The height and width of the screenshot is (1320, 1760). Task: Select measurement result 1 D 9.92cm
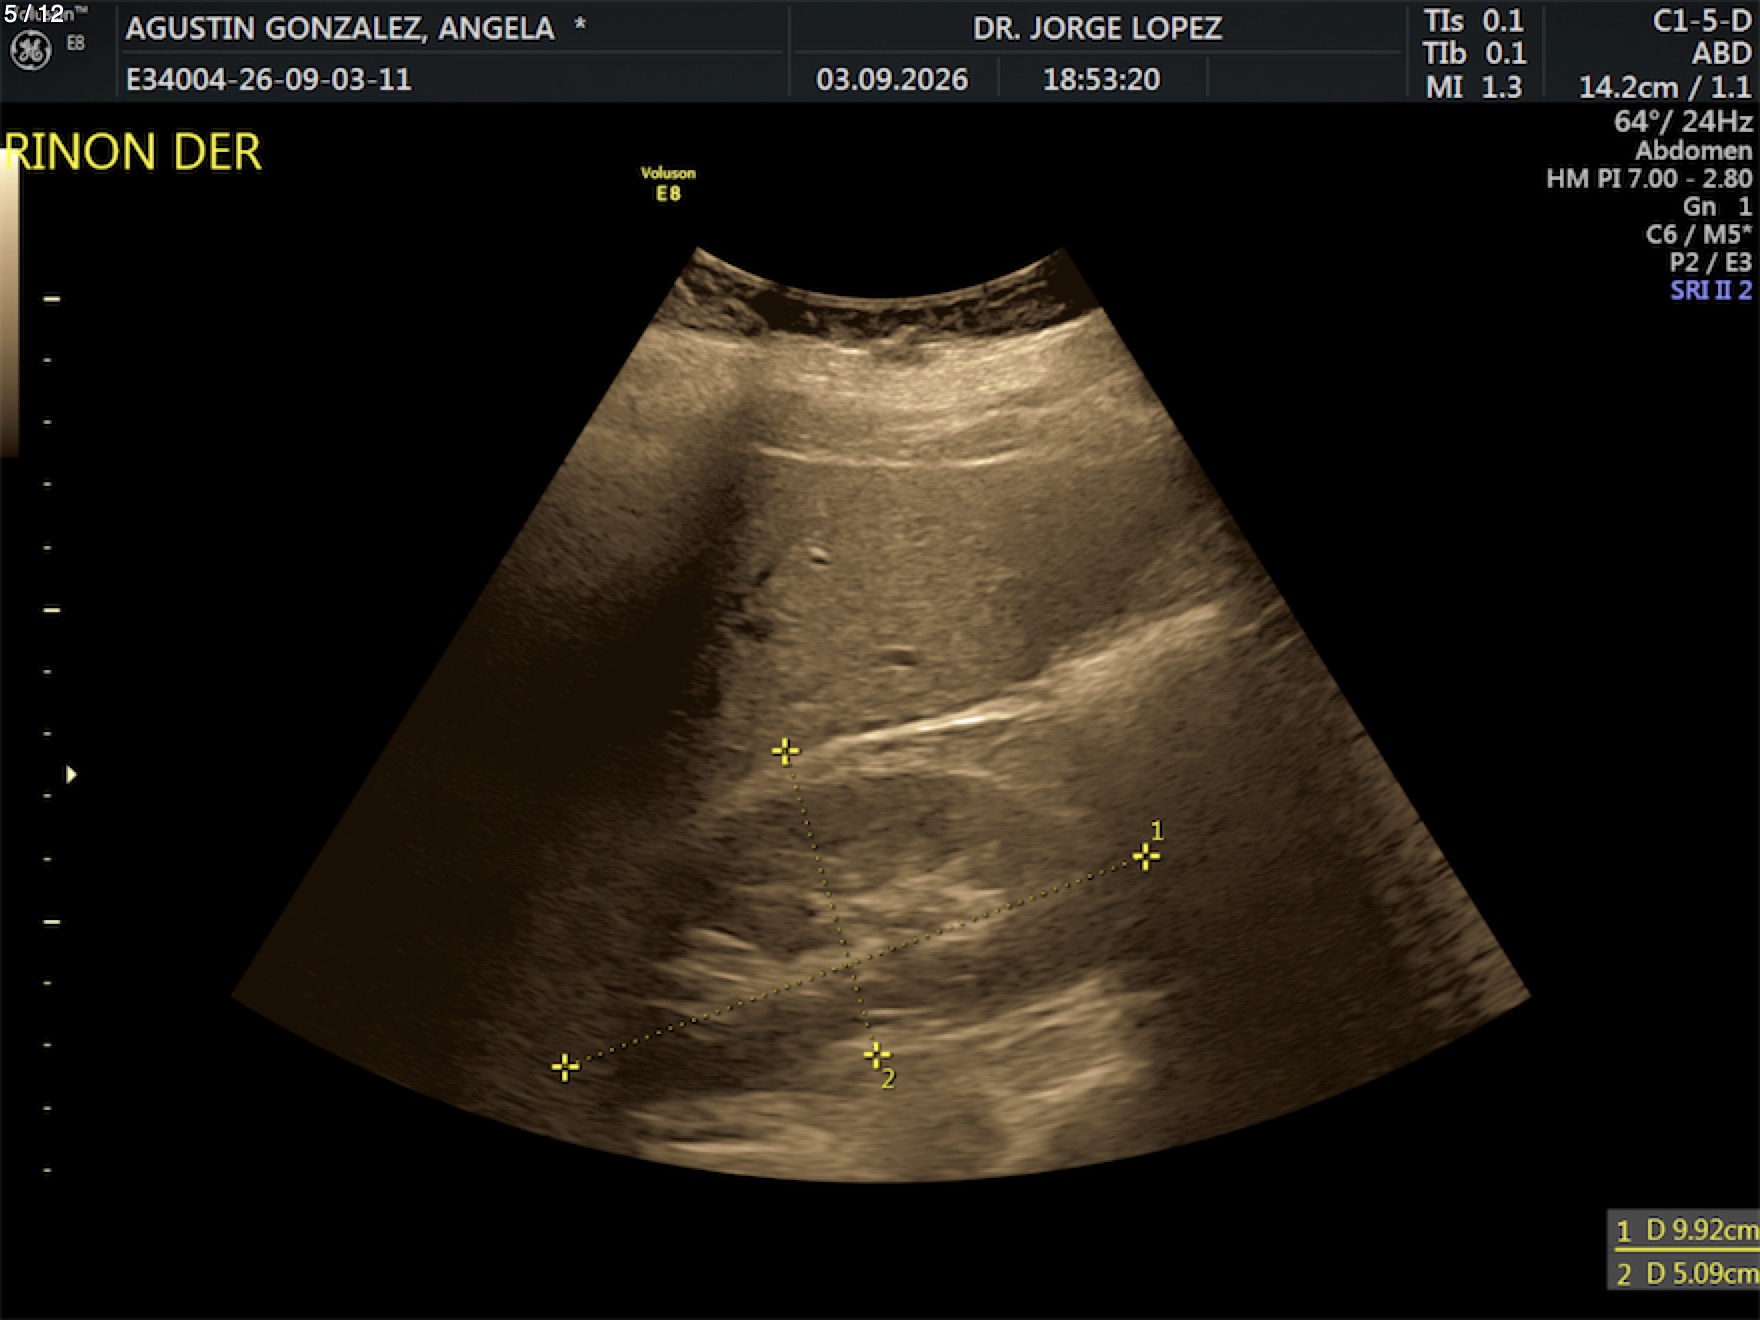click(1686, 1230)
